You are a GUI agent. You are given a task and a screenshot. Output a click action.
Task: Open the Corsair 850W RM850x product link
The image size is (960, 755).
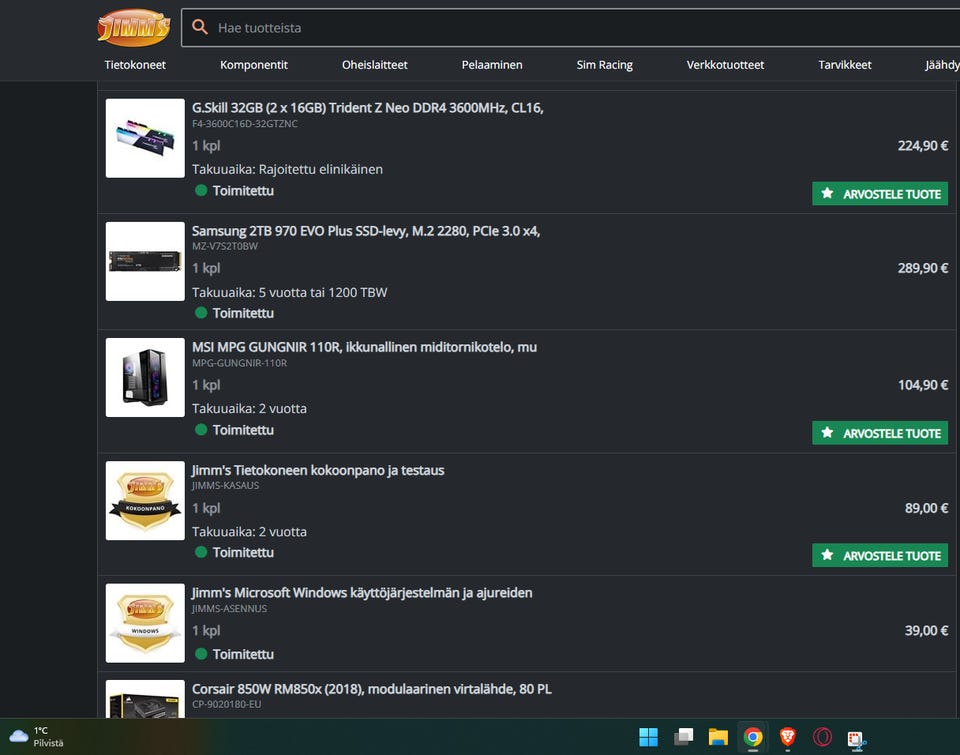(372, 689)
